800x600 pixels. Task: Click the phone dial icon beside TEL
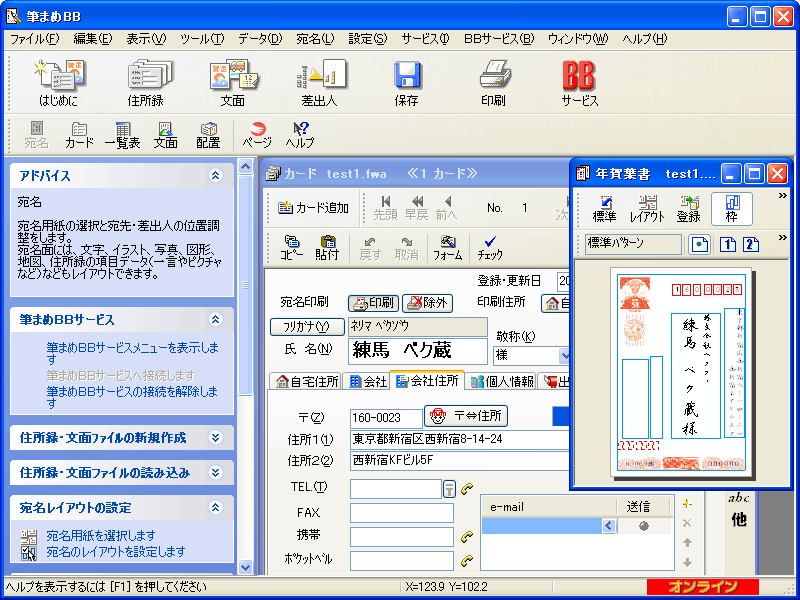point(467,489)
